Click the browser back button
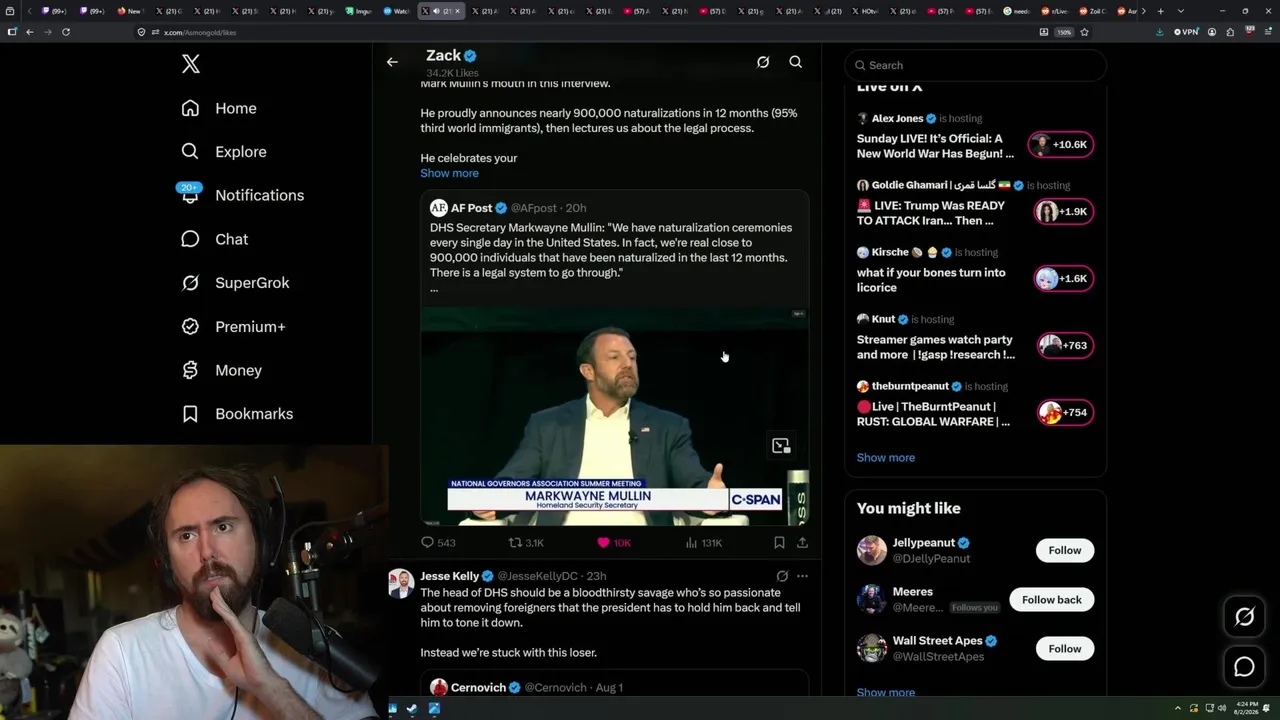 point(30,32)
